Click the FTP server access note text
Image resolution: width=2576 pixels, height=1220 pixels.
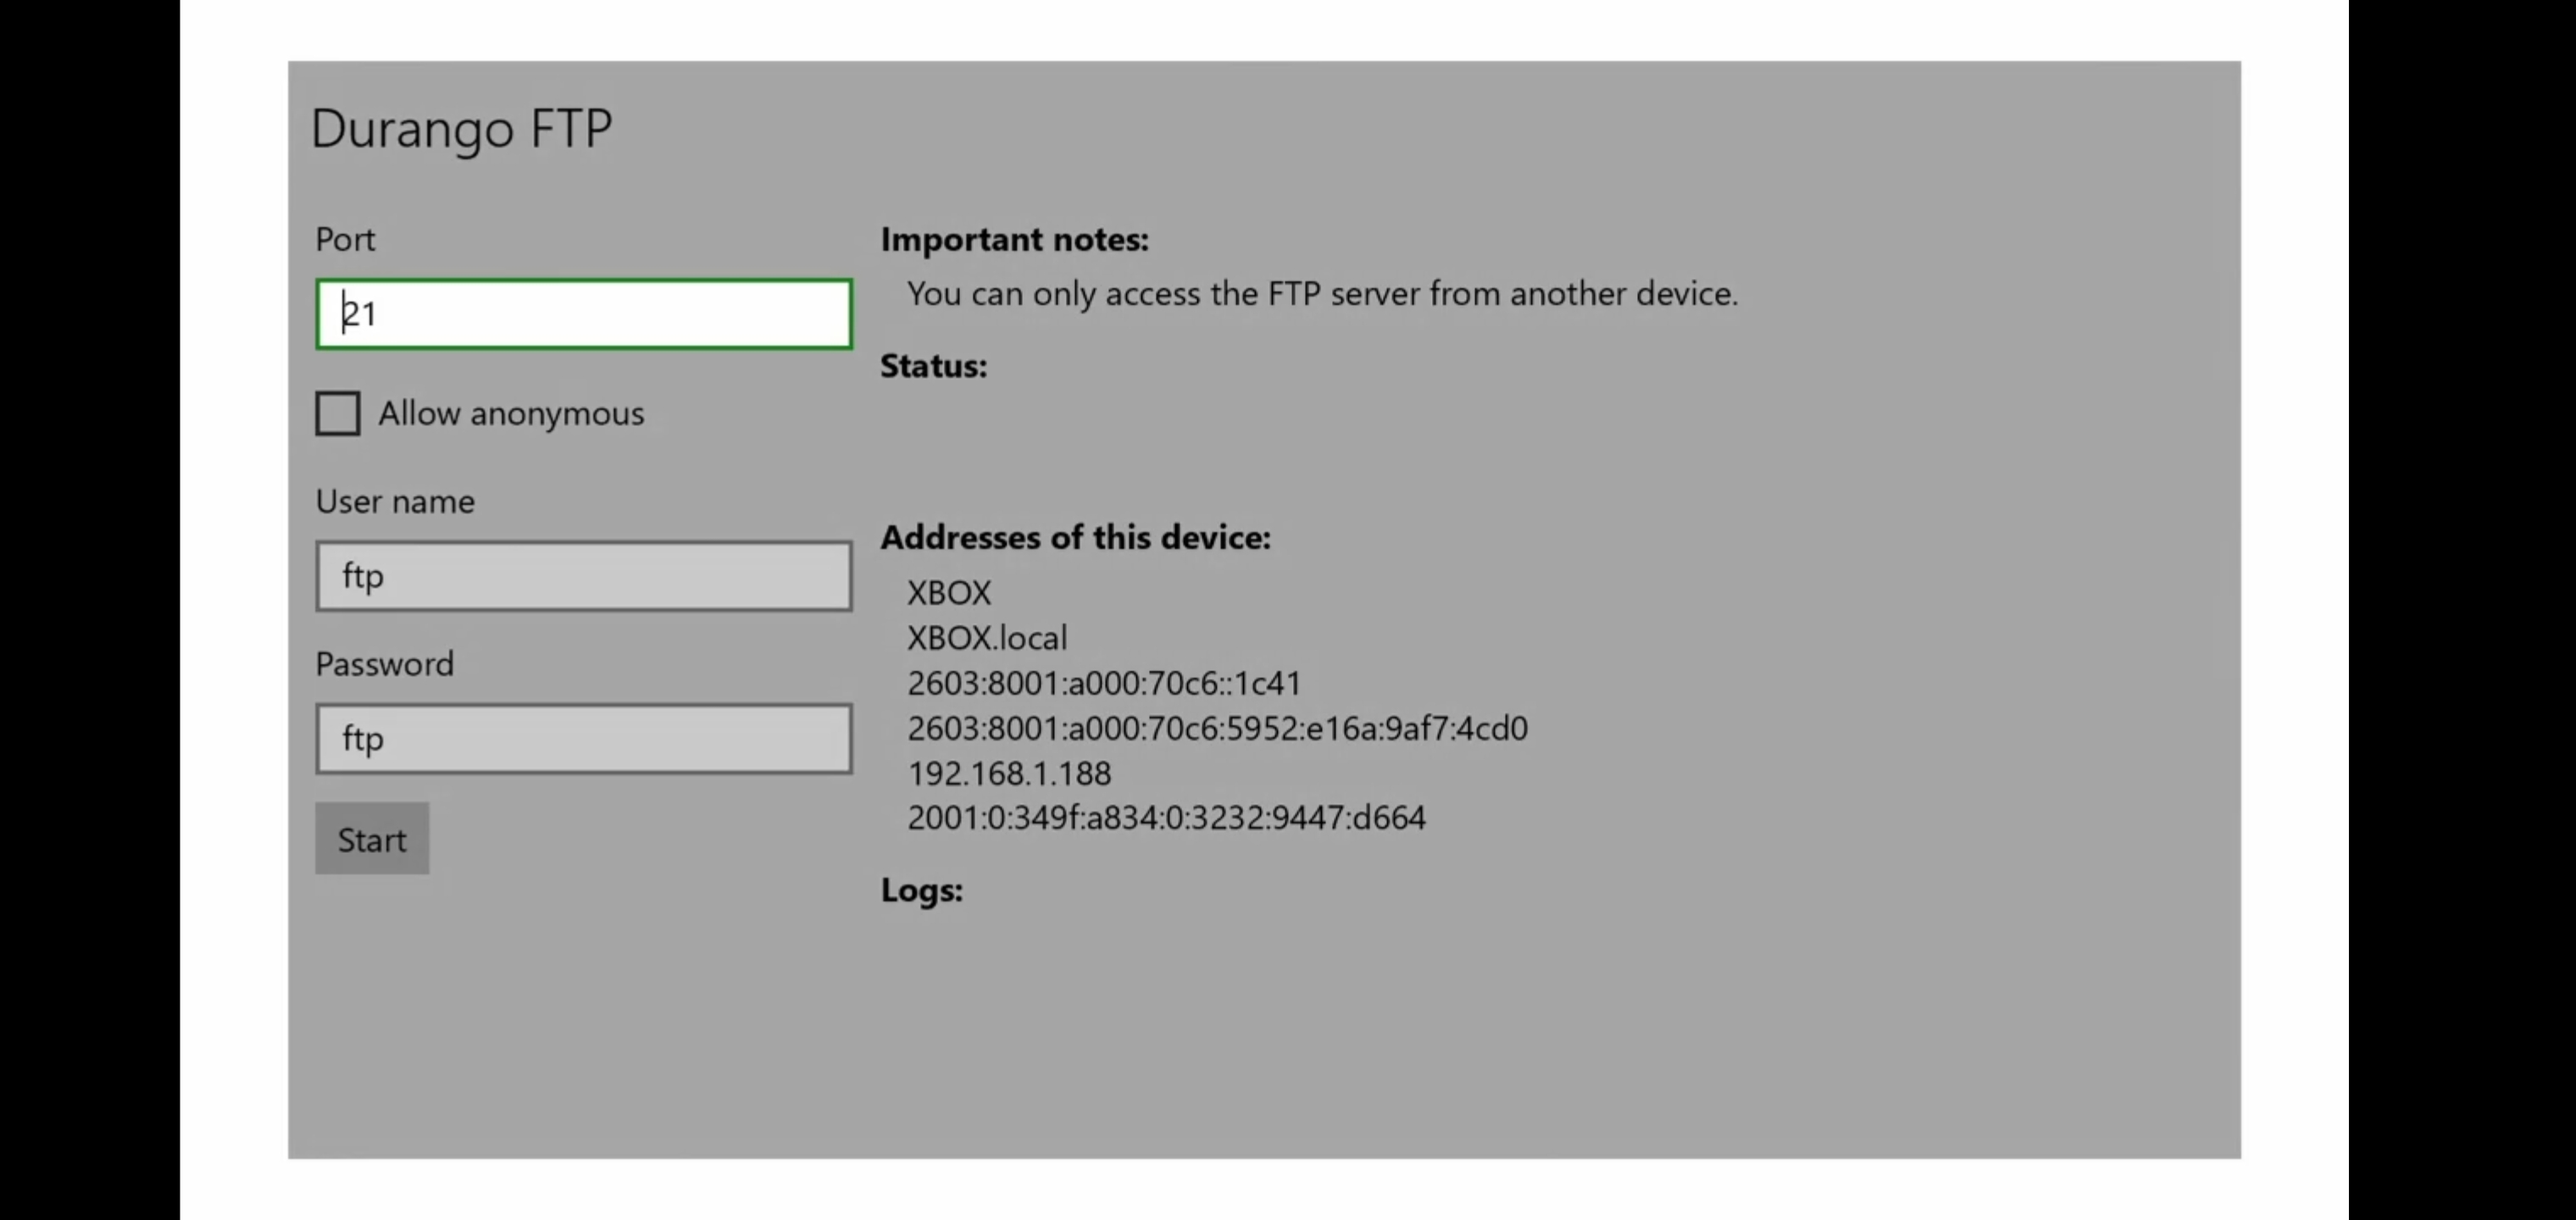(x=1322, y=294)
